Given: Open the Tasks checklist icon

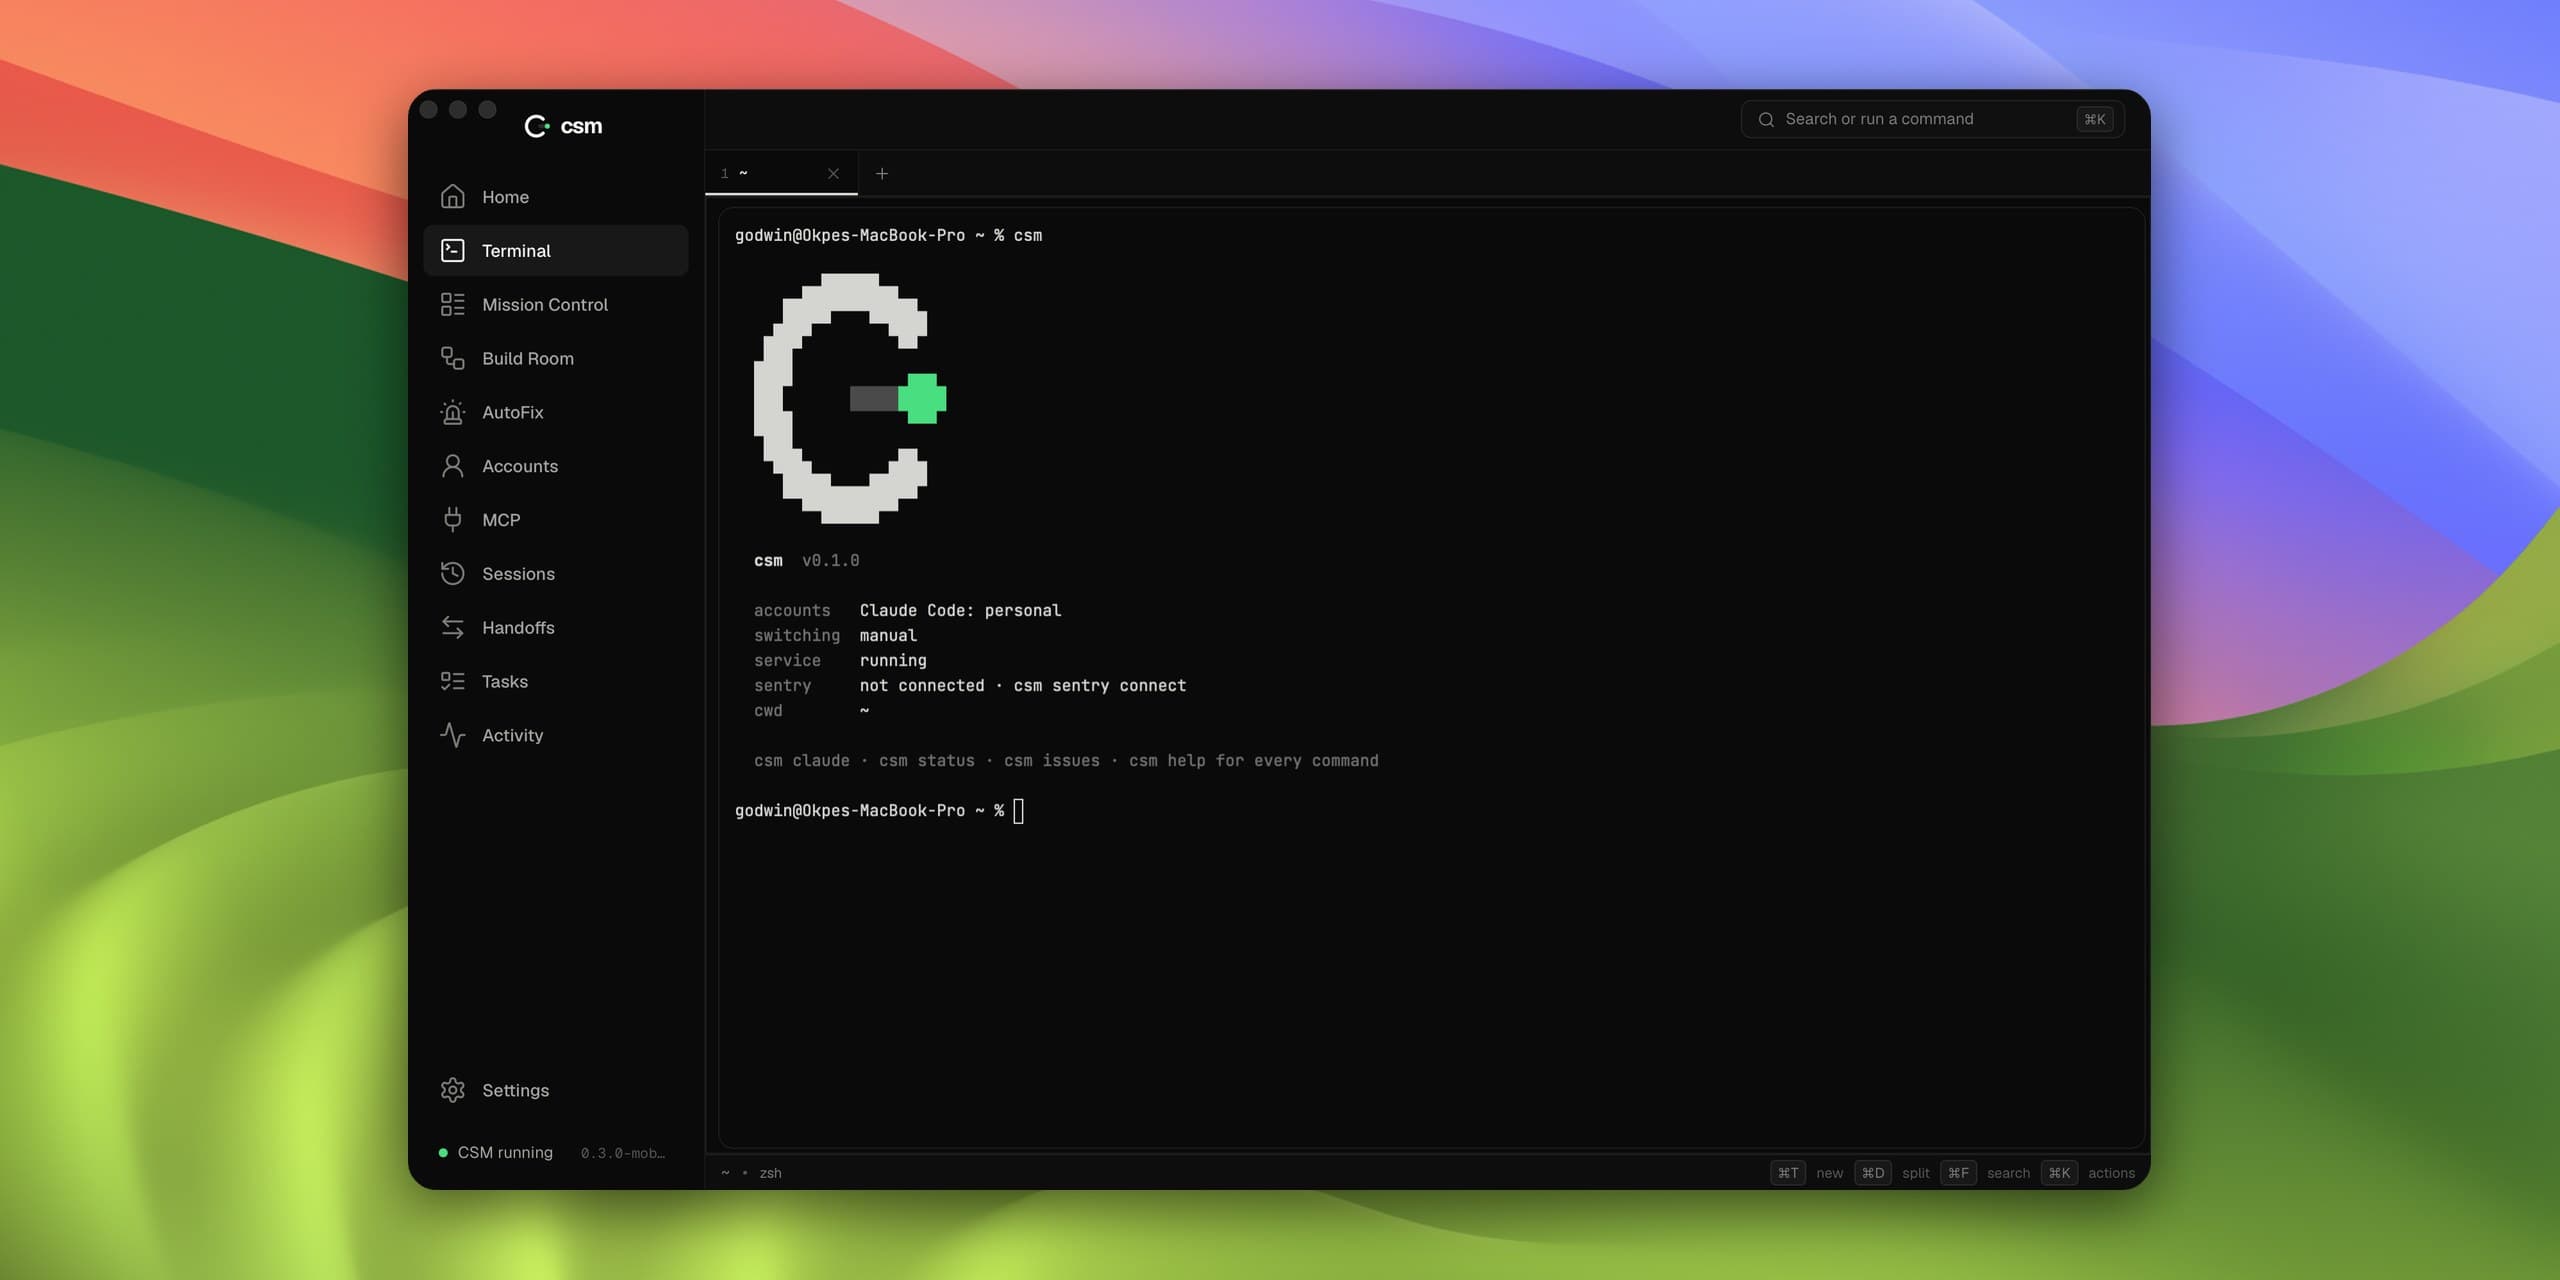Looking at the screenshot, I should point(452,681).
